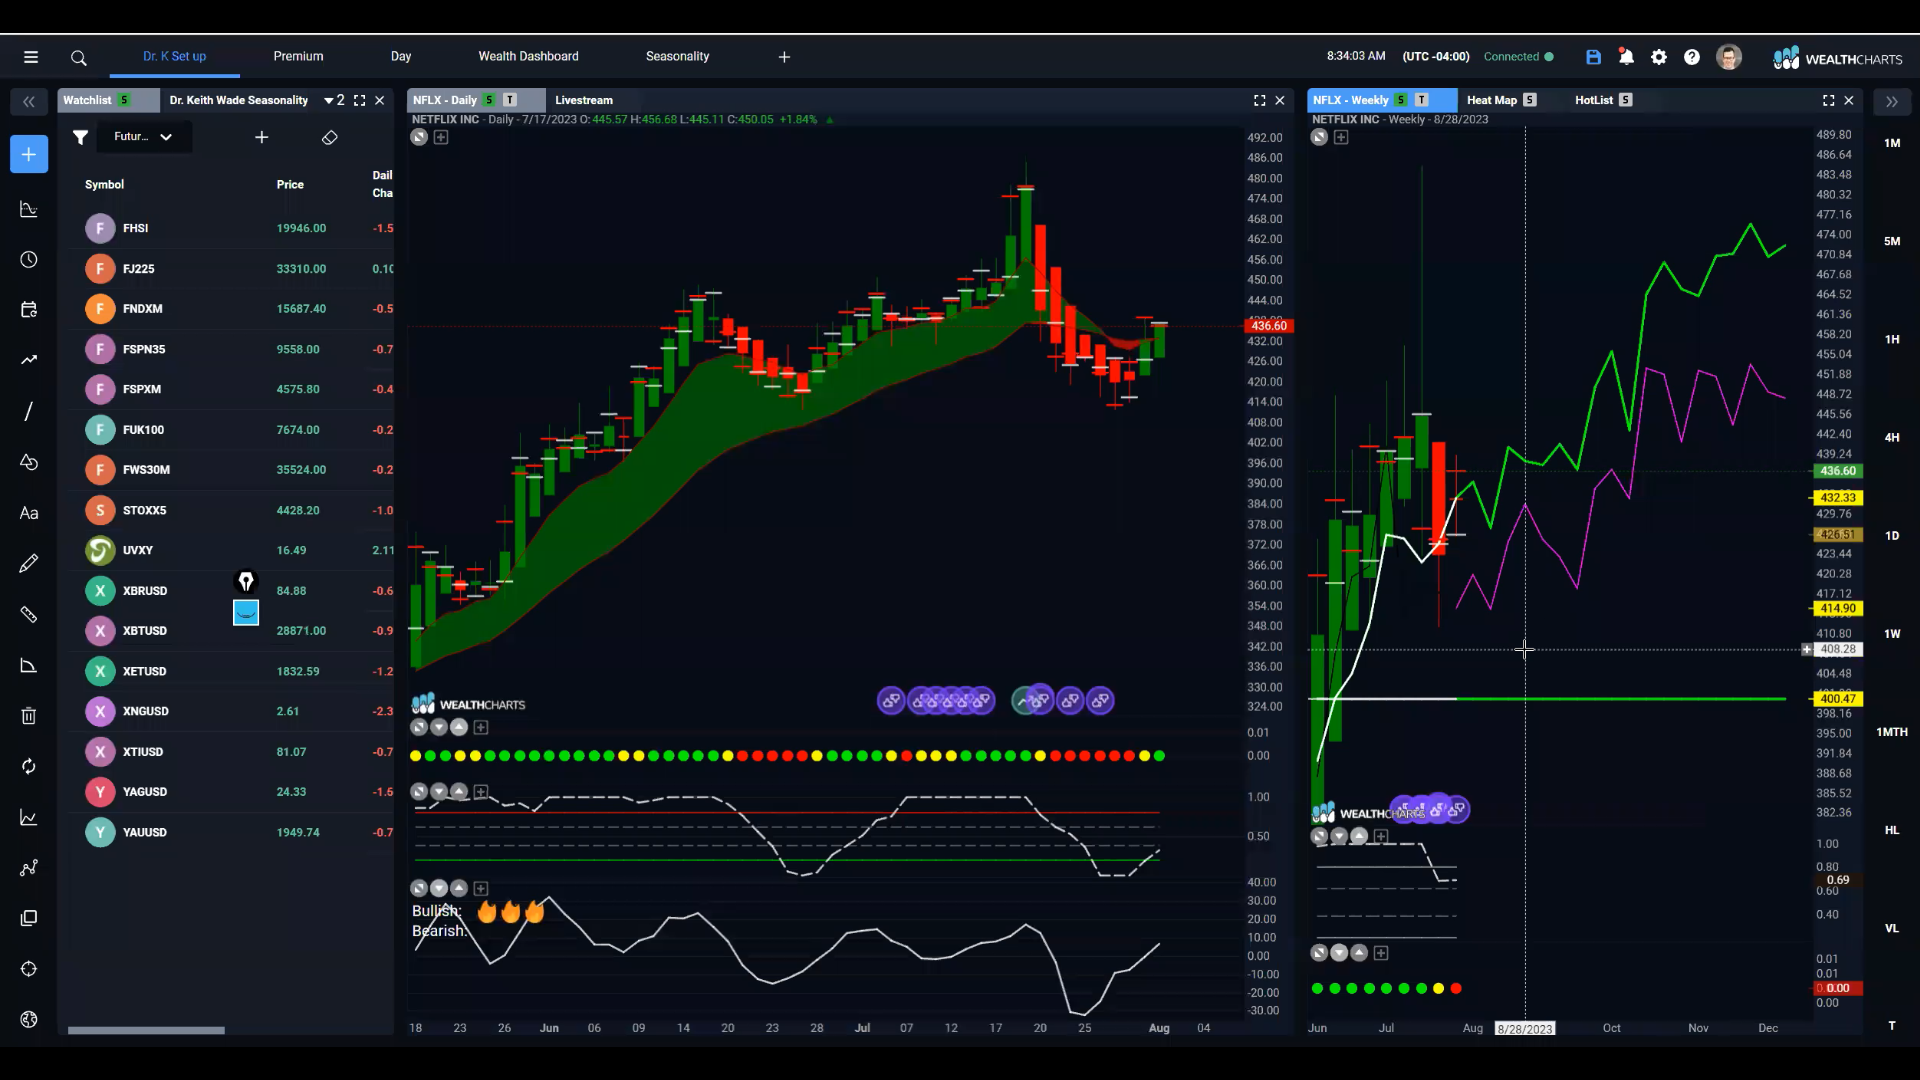The image size is (1920, 1080).
Task: Select the 1H timeframe
Action: pos(1892,339)
